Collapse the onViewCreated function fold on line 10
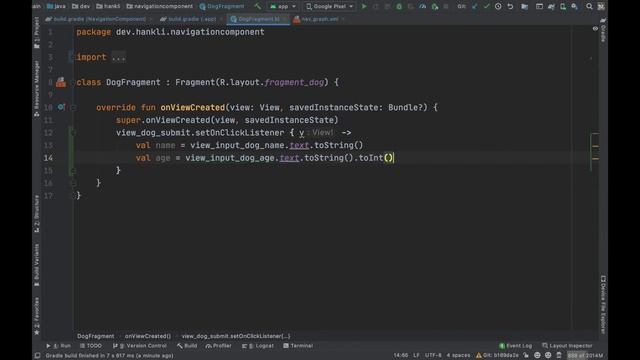Viewport: 640px width, 360px height. click(73, 107)
